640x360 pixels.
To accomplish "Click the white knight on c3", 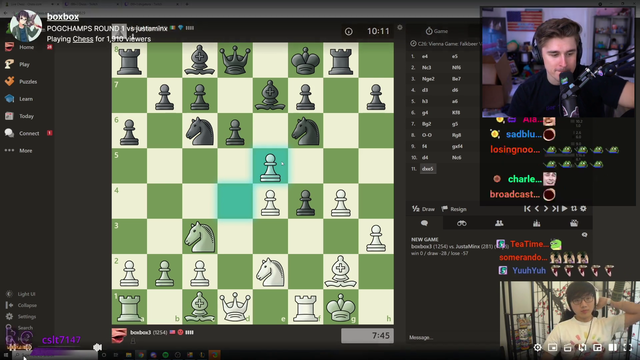I will click(x=200, y=236).
